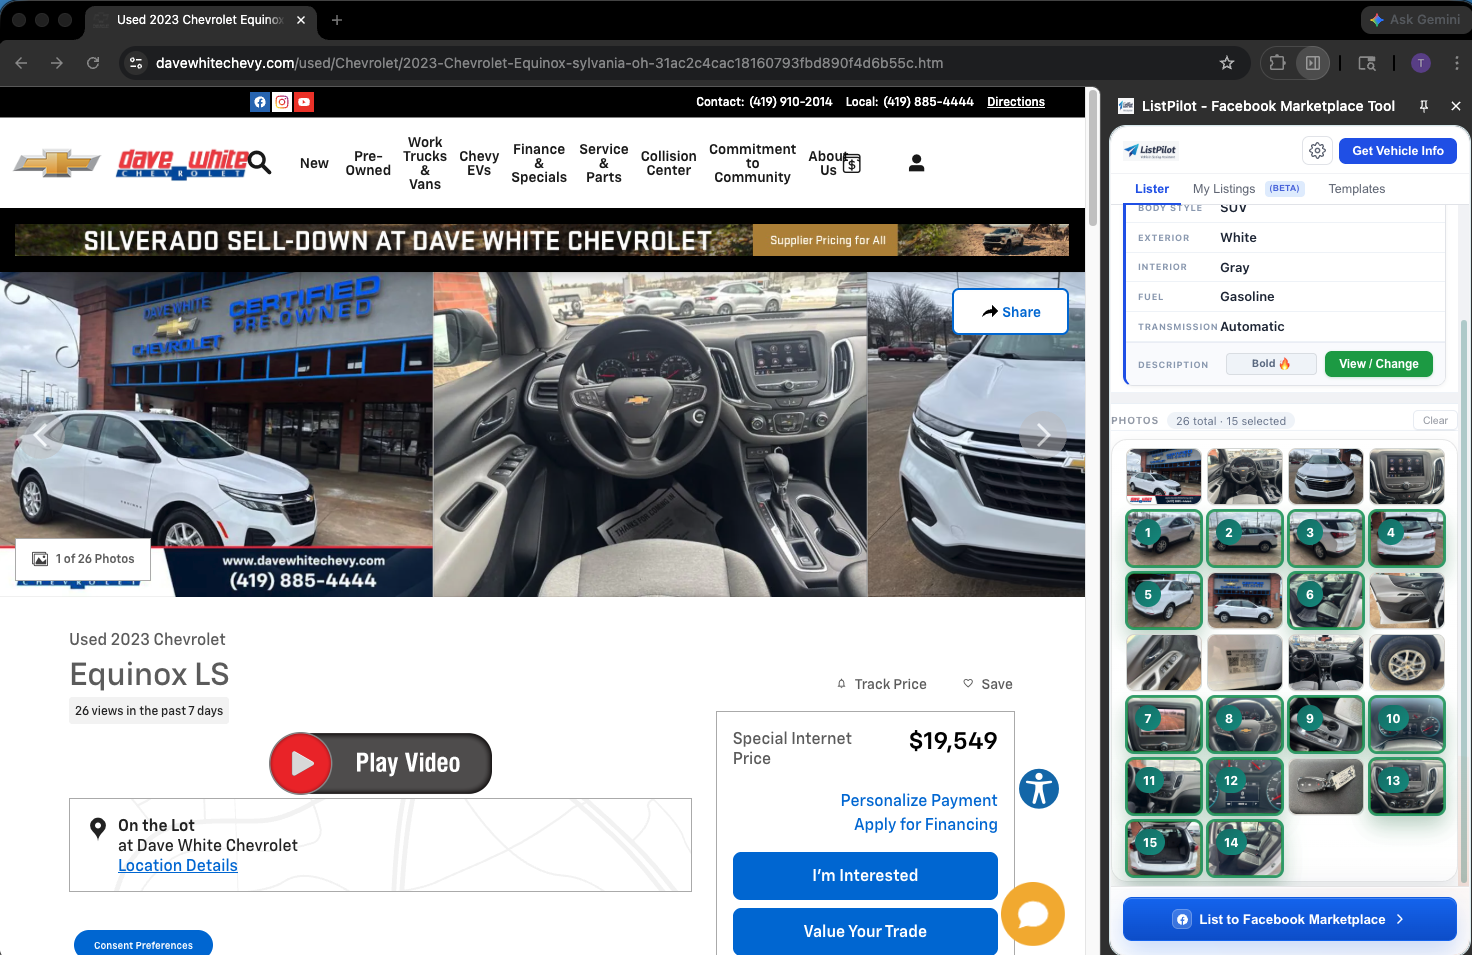Pin the ListPilot side panel
The width and height of the screenshot is (1472, 955).
(x=1424, y=106)
